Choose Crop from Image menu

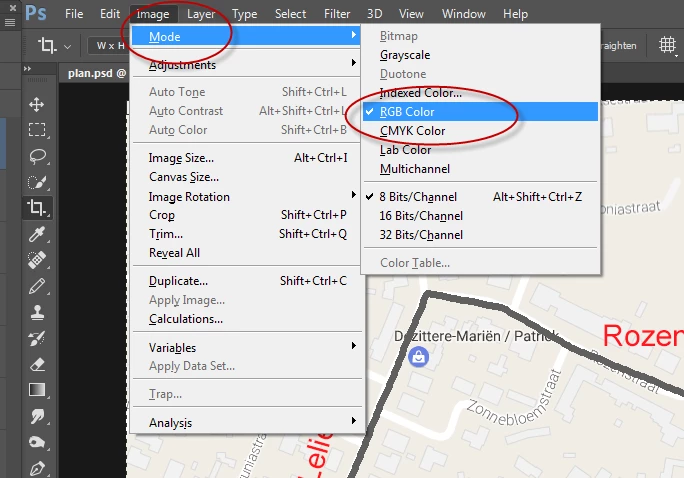click(x=248, y=215)
